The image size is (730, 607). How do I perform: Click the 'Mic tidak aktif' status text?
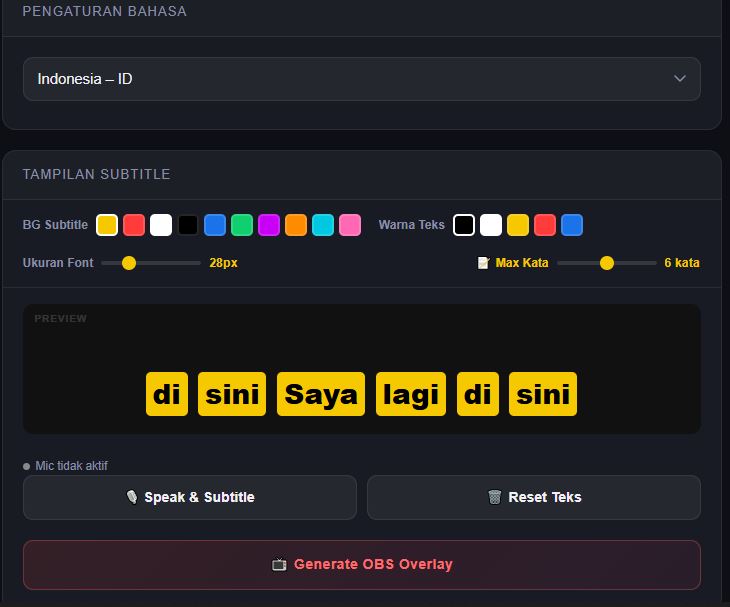[x=72, y=466]
